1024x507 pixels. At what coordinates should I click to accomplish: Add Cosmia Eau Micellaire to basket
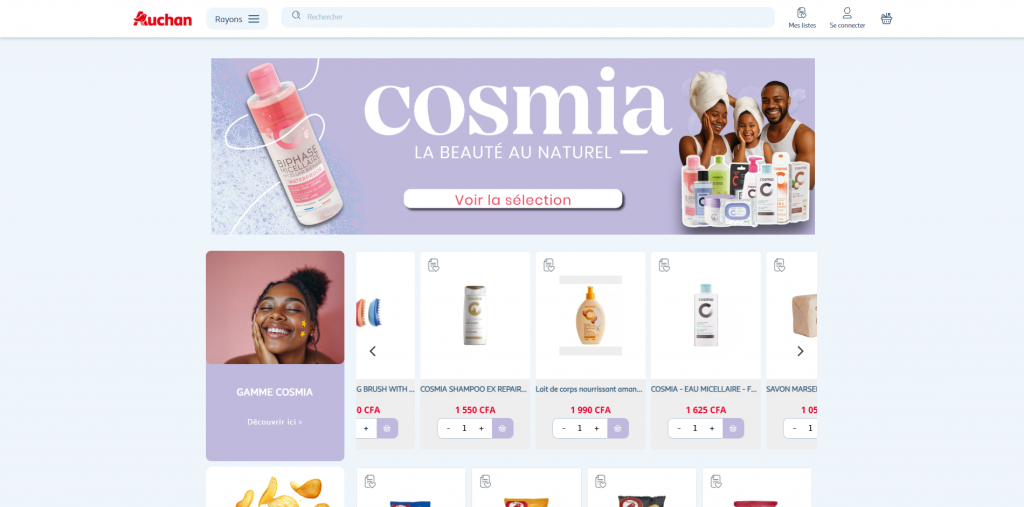[733, 429]
